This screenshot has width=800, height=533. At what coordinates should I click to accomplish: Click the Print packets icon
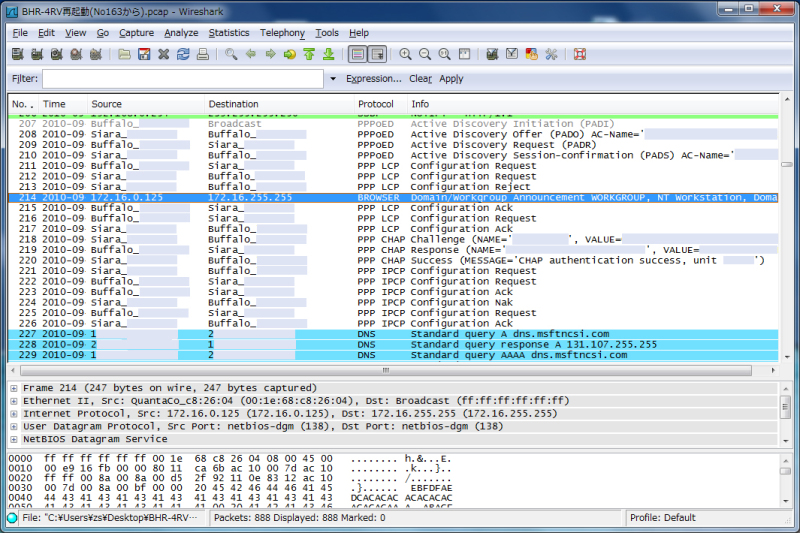(x=203, y=54)
